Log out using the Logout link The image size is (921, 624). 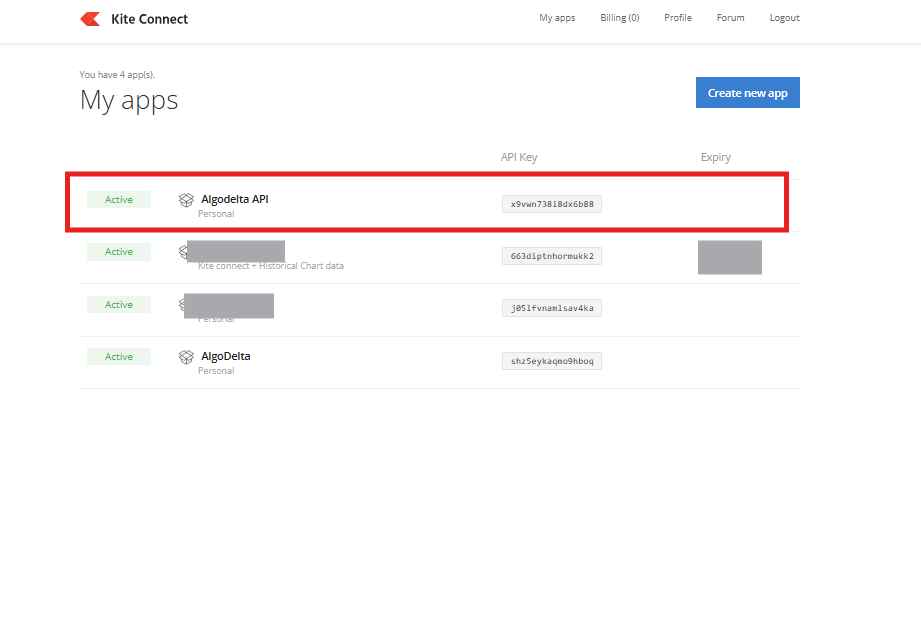[x=784, y=18]
